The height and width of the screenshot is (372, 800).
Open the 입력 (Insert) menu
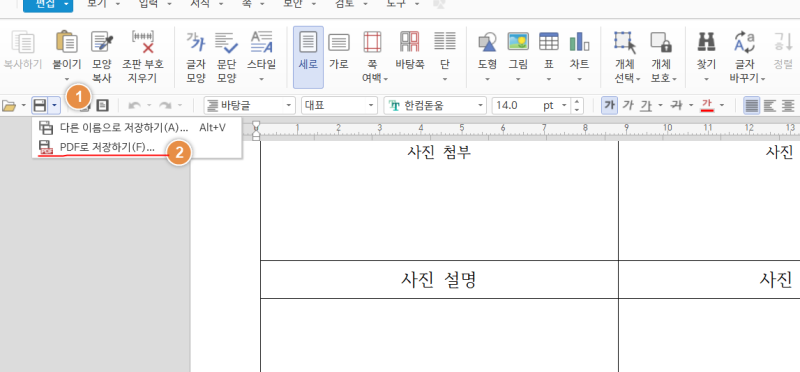click(155, 4)
